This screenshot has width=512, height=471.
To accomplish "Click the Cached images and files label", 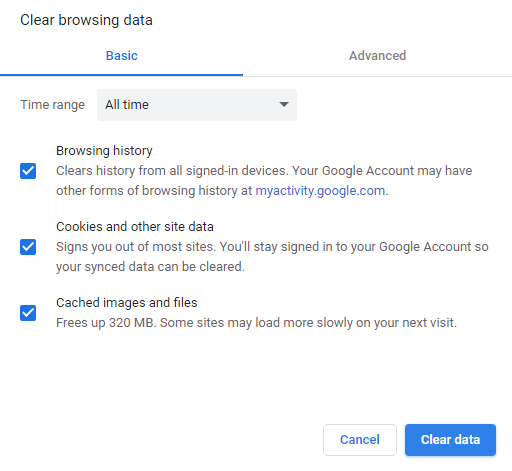I will click(x=127, y=303).
